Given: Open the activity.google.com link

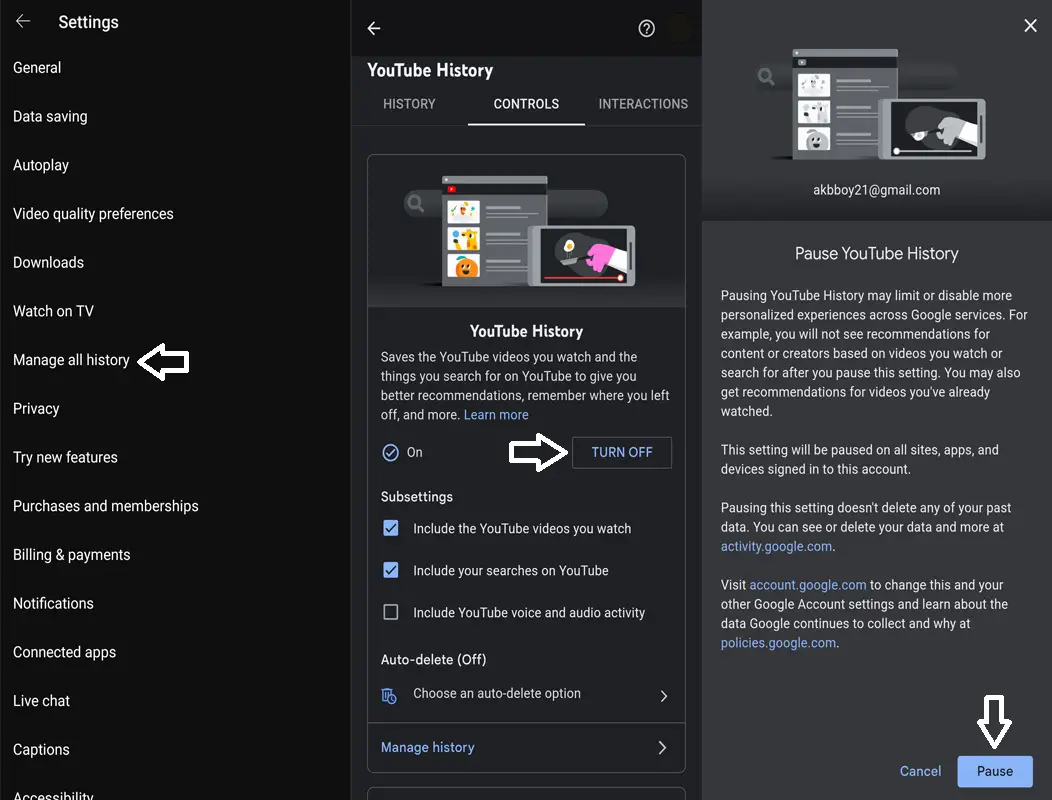Looking at the screenshot, I should tap(776, 546).
